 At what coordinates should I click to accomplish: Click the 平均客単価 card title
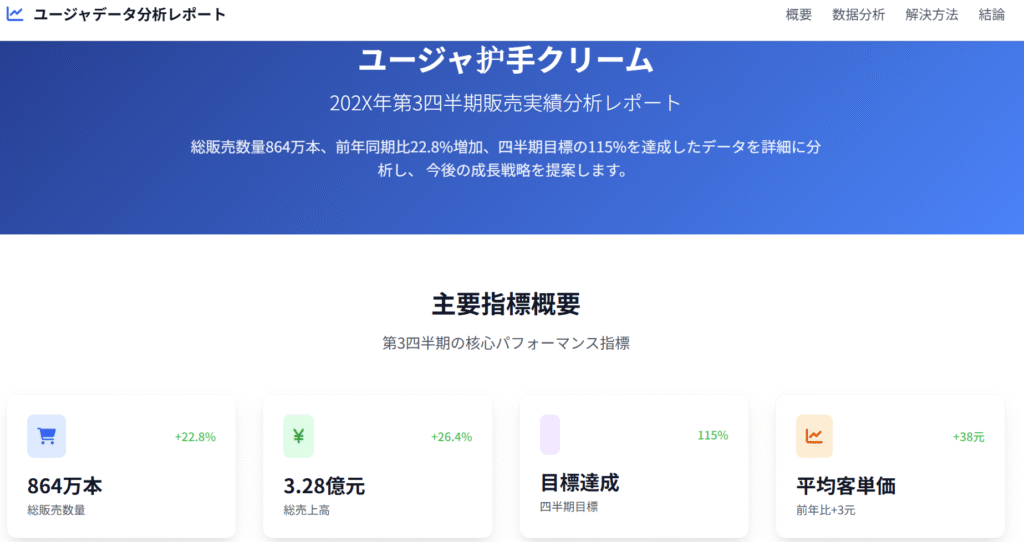(846, 487)
